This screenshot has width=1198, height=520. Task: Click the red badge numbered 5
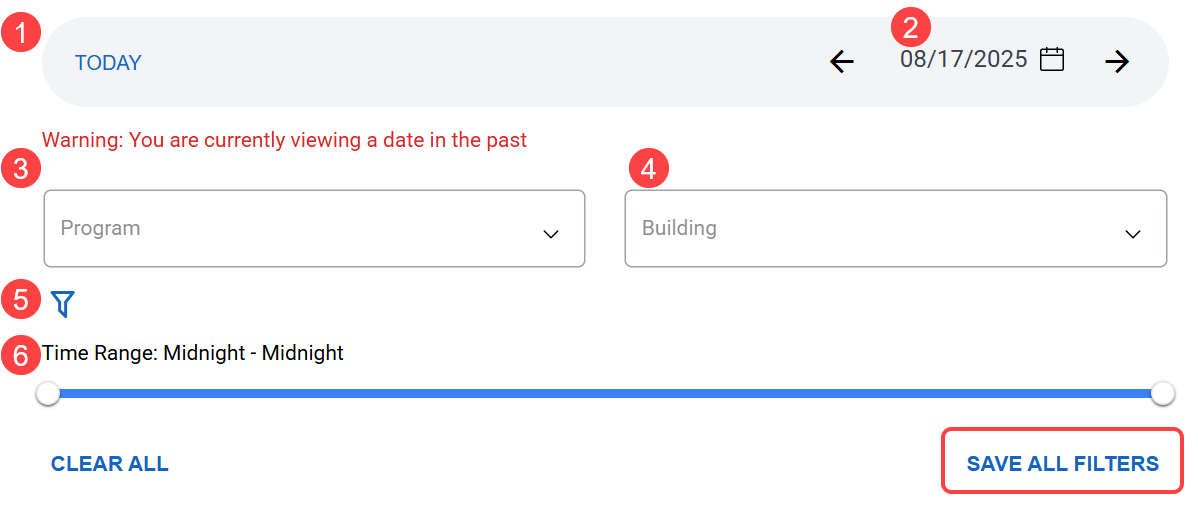pos(20,298)
